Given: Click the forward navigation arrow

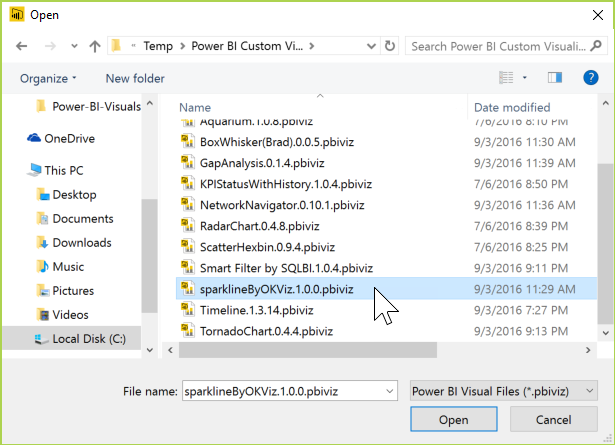Looking at the screenshot, I should pyautogui.click(x=50, y=46).
